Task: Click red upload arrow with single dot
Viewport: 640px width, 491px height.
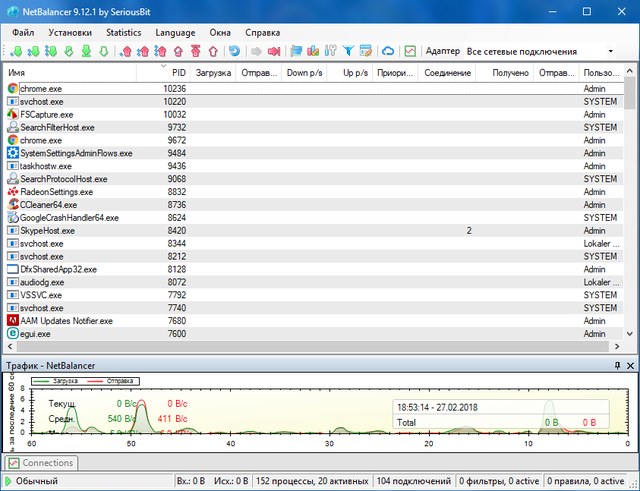Action: [x=126, y=51]
